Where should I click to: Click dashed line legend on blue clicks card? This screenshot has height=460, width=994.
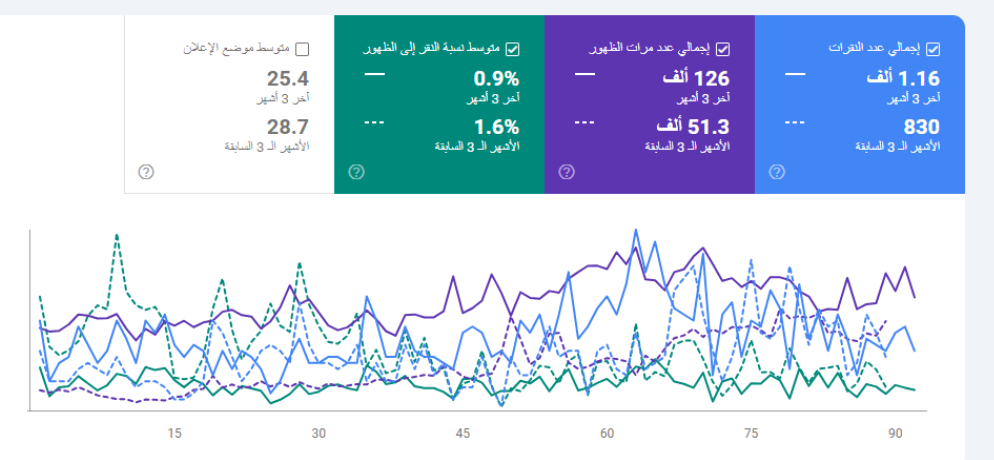click(795, 123)
